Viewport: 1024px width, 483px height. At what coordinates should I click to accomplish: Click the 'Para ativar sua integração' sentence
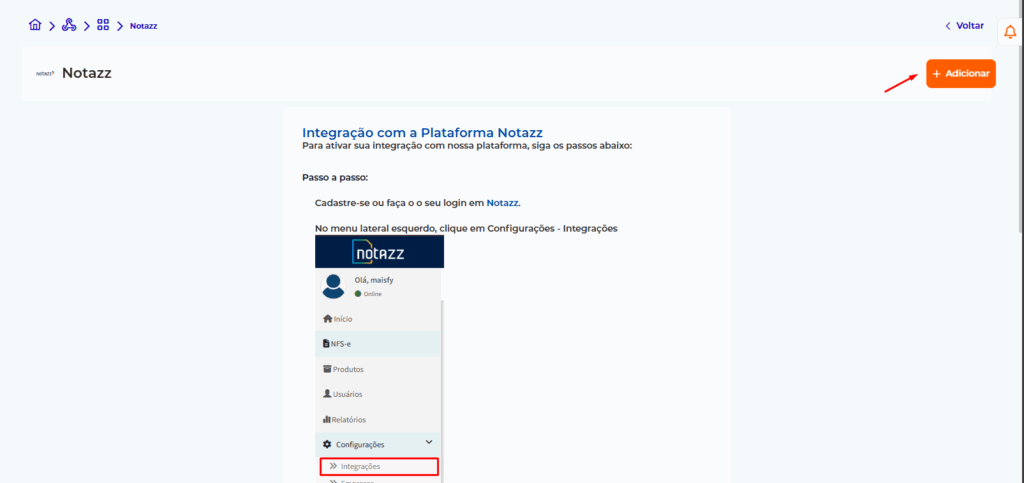pos(467,146)
